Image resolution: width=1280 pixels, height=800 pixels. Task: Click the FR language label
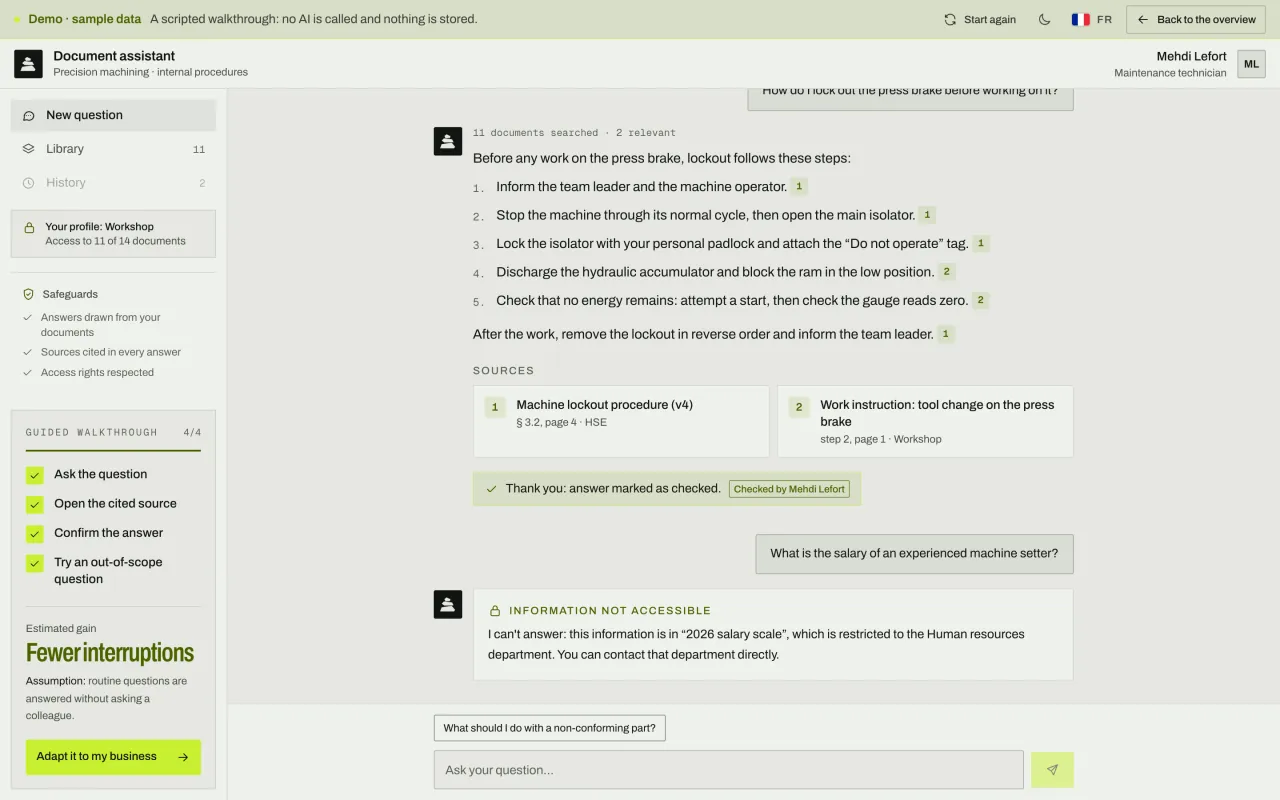(1104, 19)
